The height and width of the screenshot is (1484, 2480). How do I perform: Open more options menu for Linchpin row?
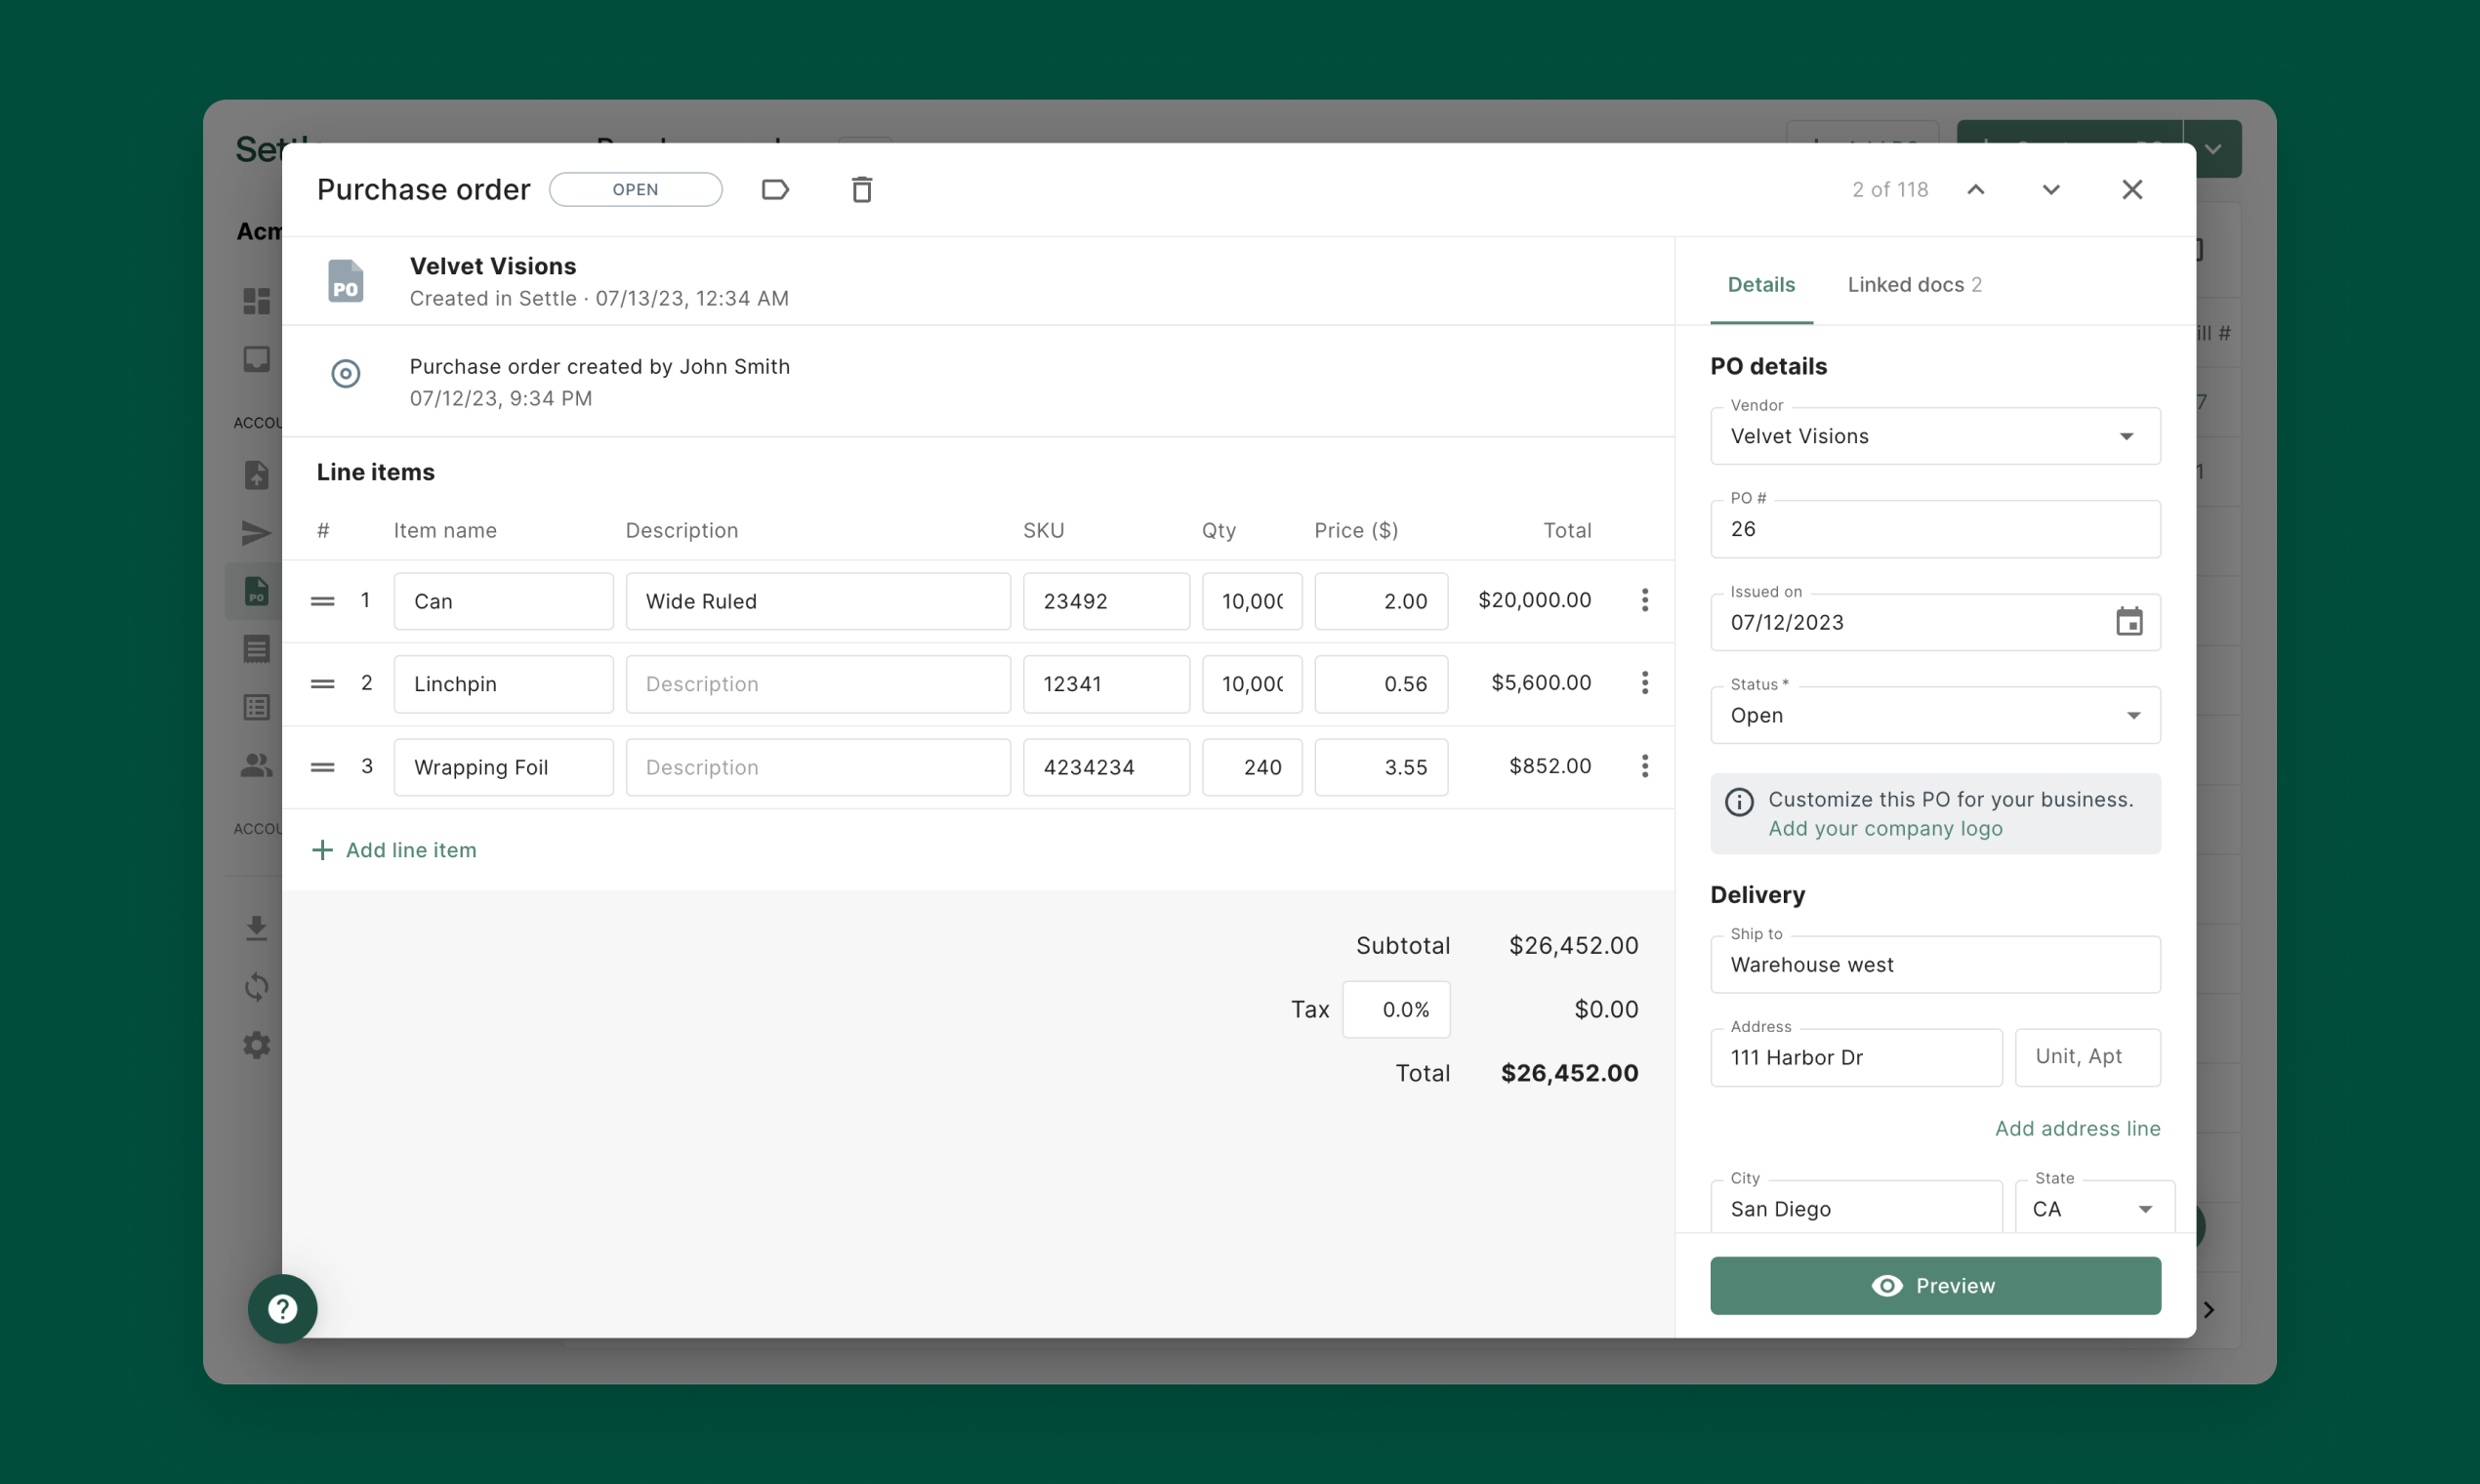point(1644,683)
